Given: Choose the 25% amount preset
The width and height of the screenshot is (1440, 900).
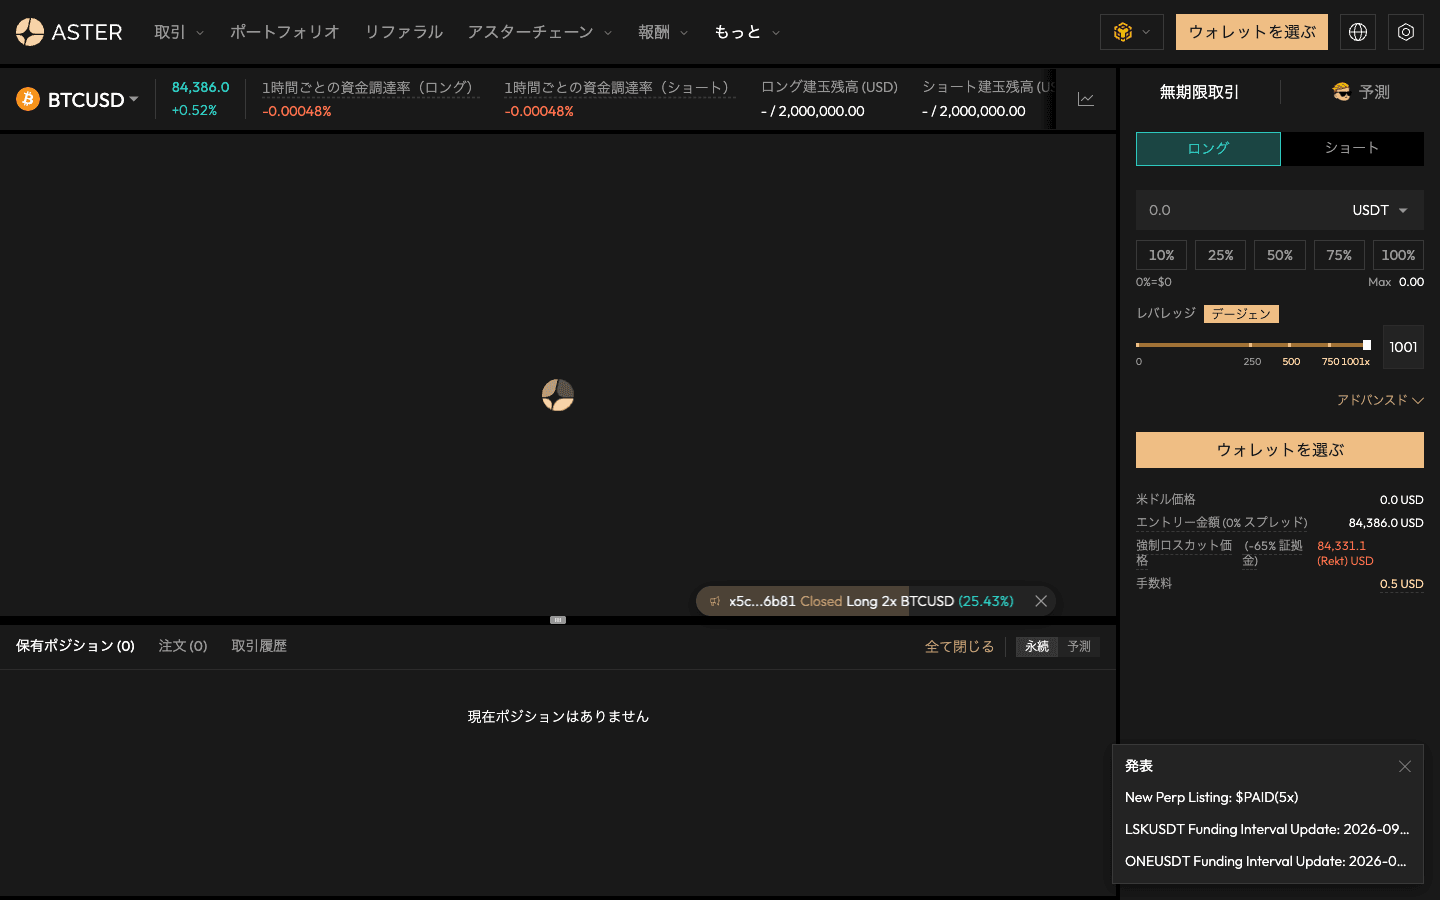Looking at the screenshot, I should 1220,255.
